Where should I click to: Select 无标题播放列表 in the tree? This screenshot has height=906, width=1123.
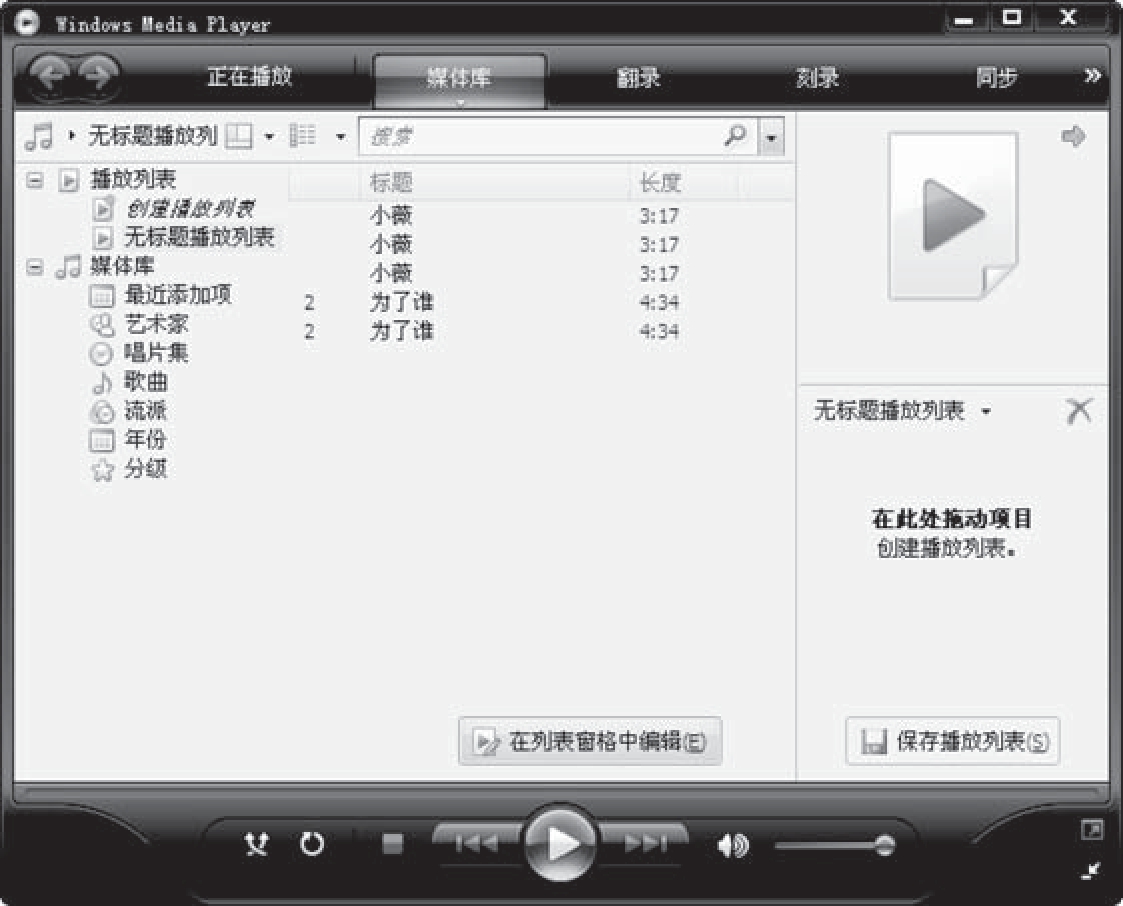click(199, 237)
